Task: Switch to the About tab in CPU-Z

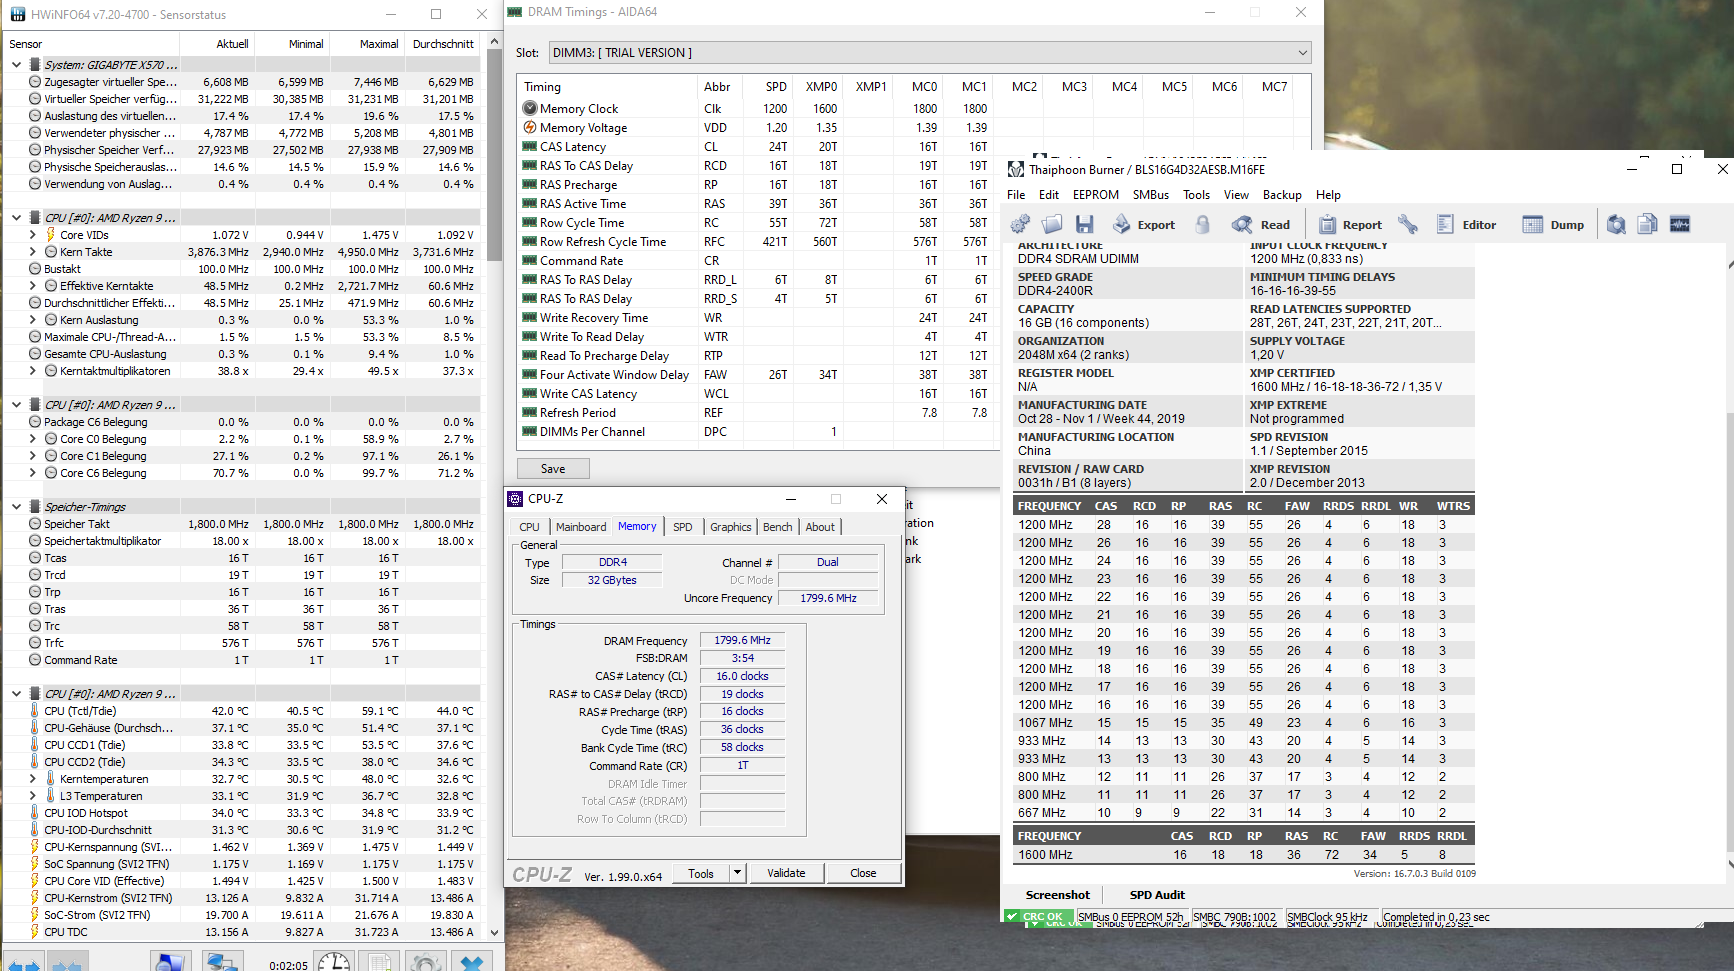Action: [820, 527]
